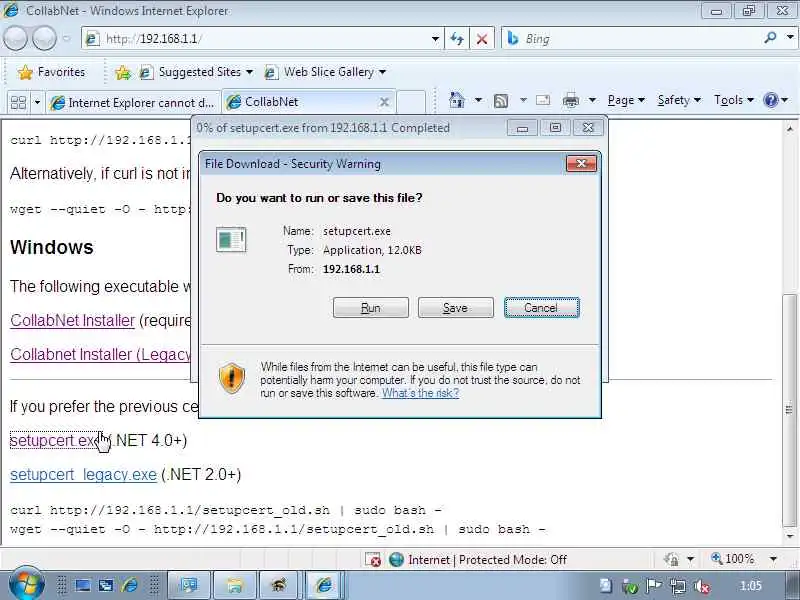Open the Page menu

tap(626, 100)
